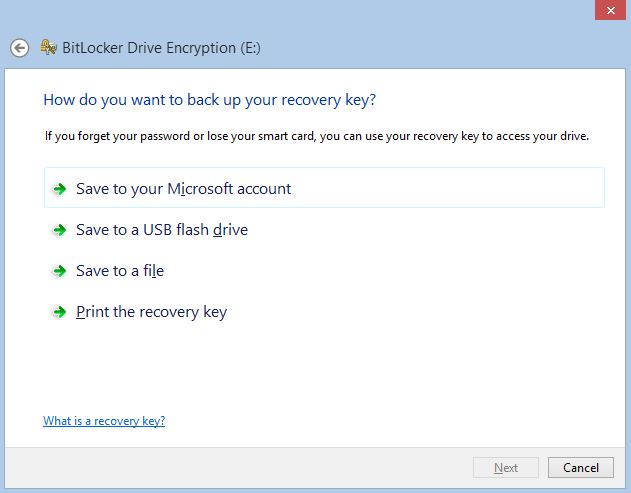Choose Save to your Microsoft account
The width and height of the screenshot is (631, 493).
324,188
